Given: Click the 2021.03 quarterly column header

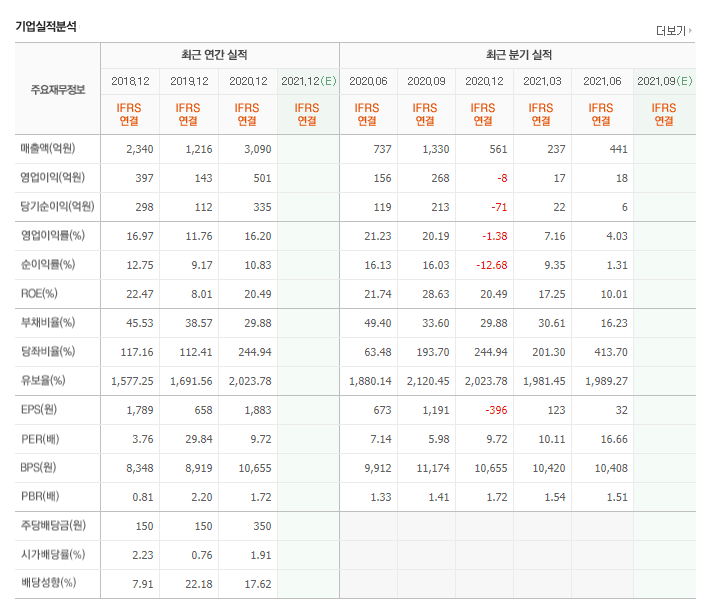Looking at the screenshot, I should tap(542, 81).
